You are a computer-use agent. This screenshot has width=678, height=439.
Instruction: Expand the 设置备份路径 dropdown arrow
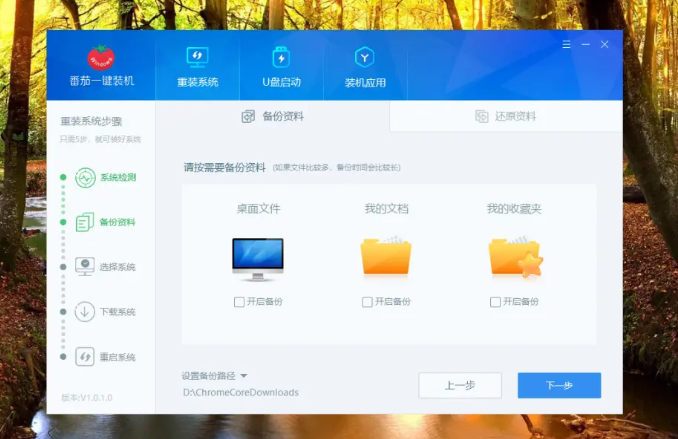pos(244,376)
